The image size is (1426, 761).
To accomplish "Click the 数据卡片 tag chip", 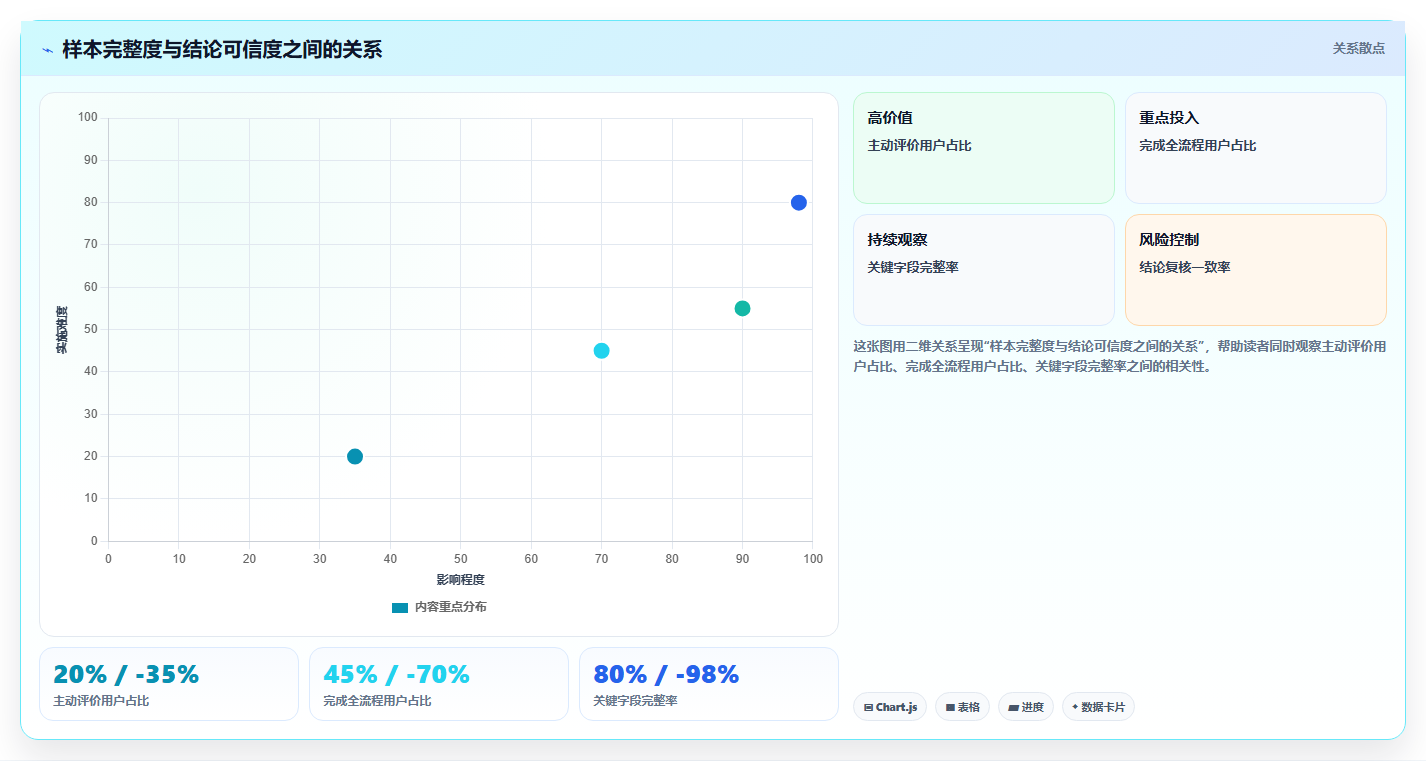I will coord(1098,707).
